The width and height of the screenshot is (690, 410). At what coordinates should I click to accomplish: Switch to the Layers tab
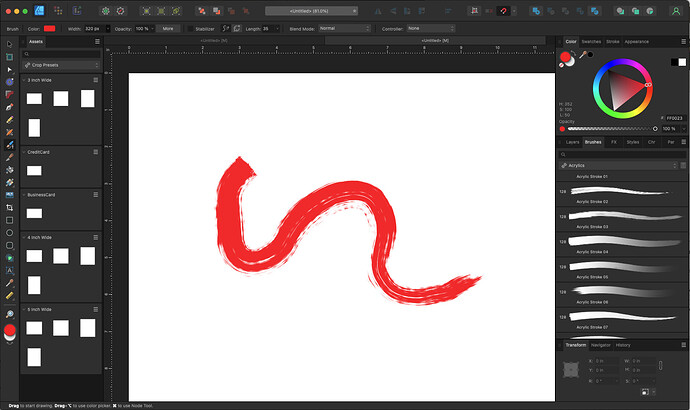click(x=572, y=142)
